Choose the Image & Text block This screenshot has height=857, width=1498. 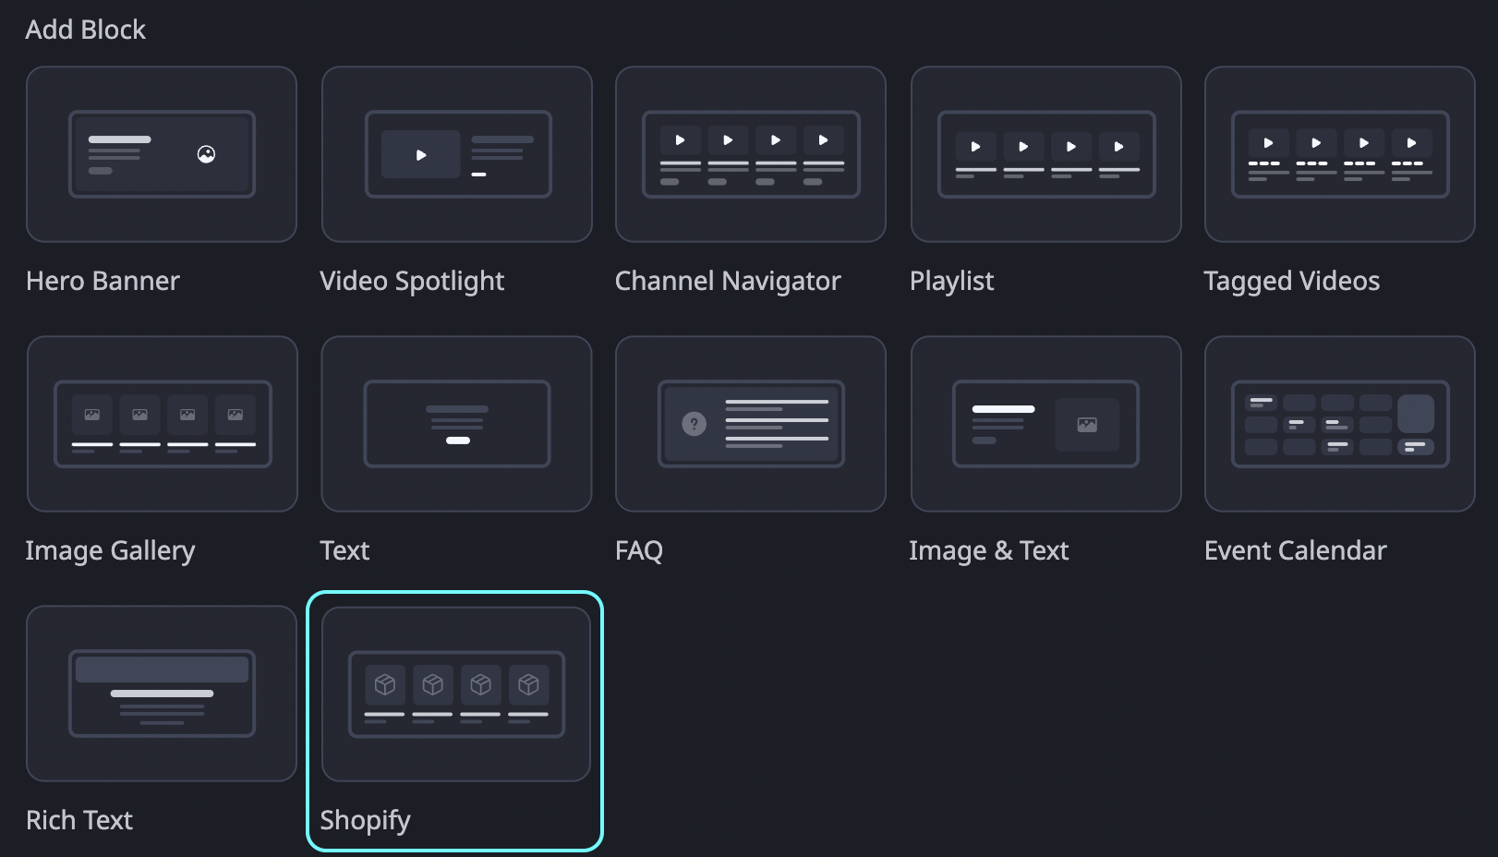[1045, 423]
